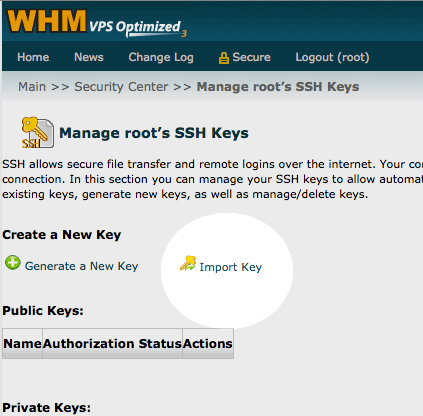Click the Manage root's SSH Keys breadcrumb
This screenshot has height=416, width=423.
point(278,87)
